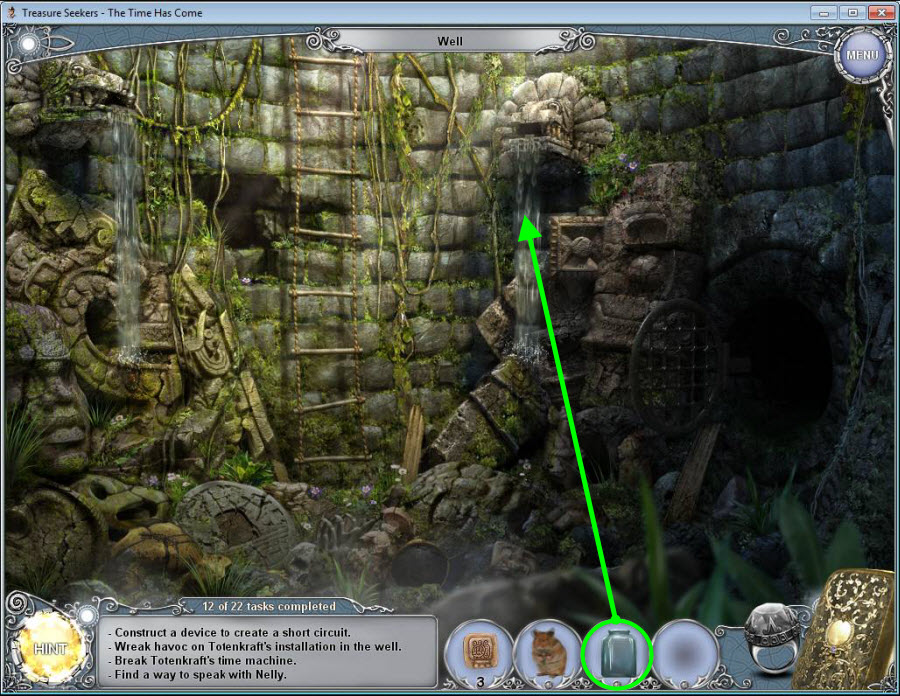Image resolution: width=900 pixels, height=696 pixels.
Task: Open the golden ornate journal book
Action: [854, 632]
